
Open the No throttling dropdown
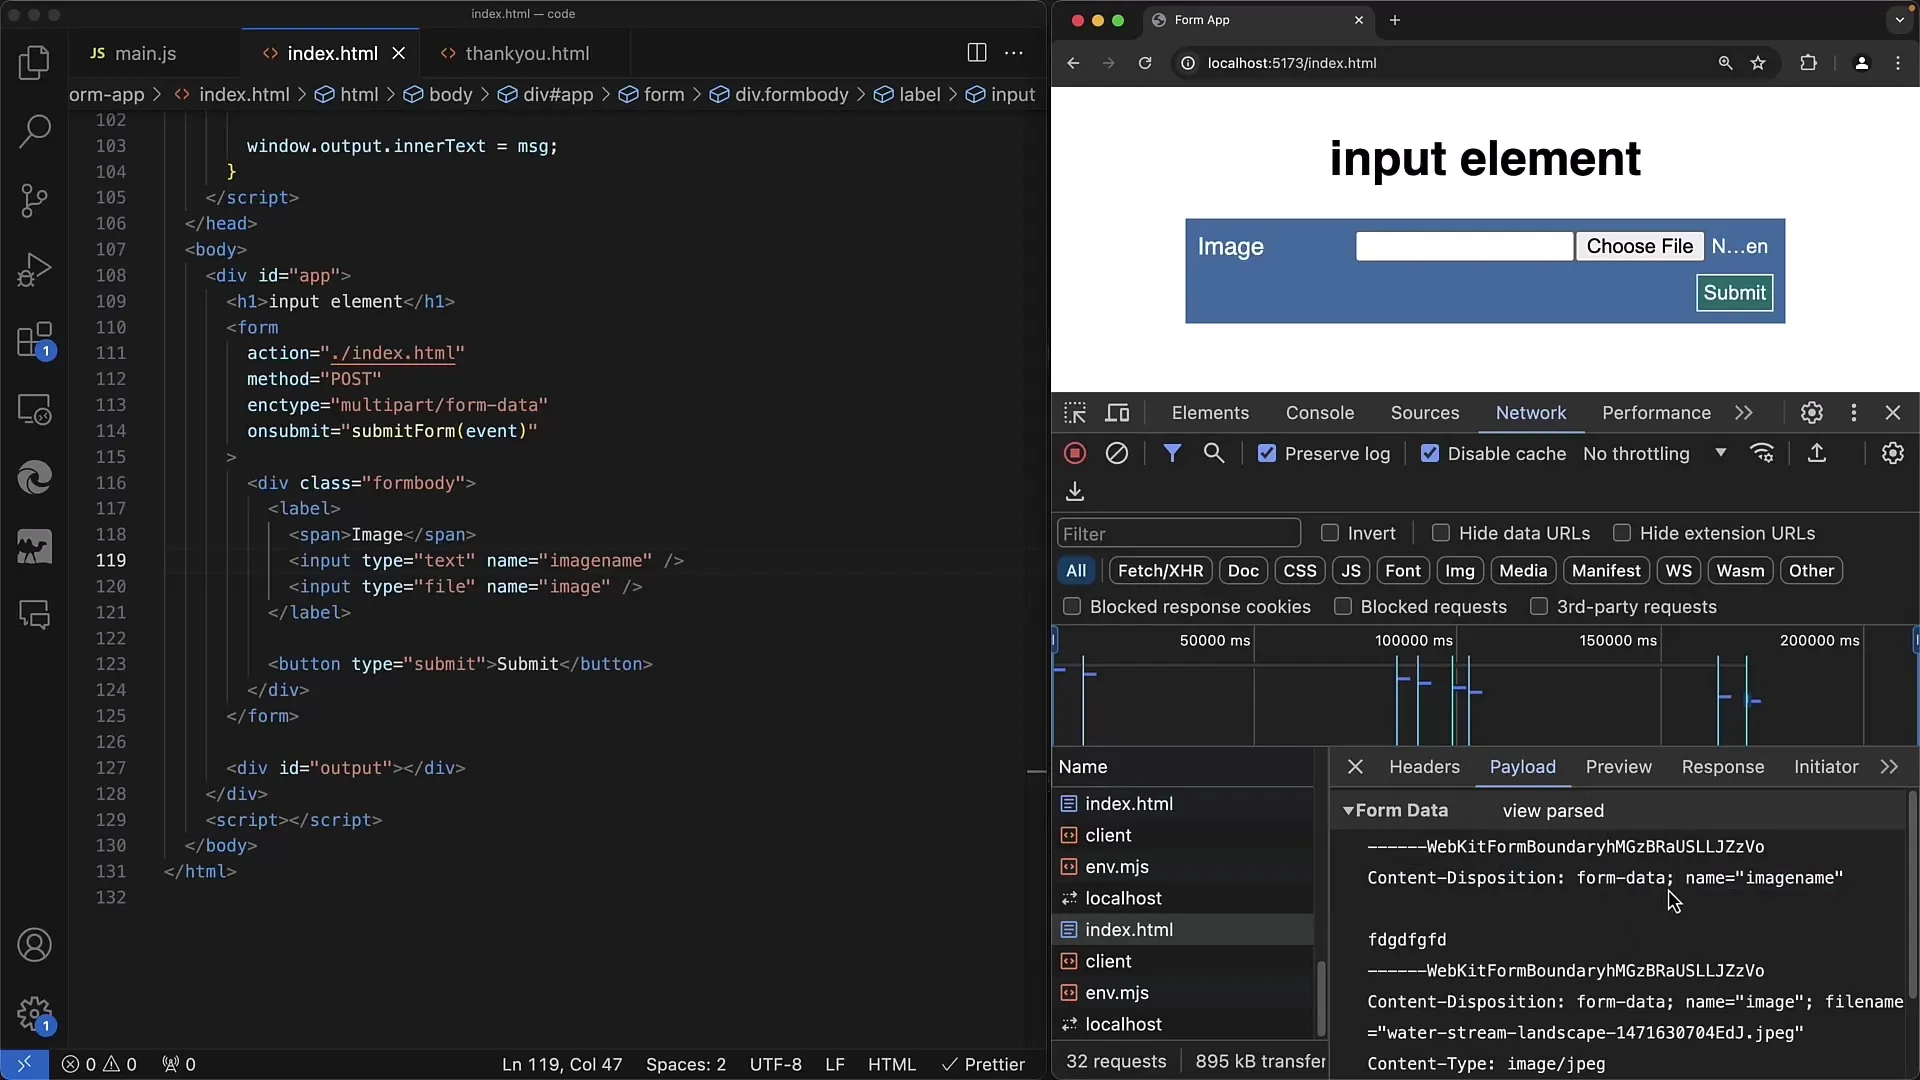click(1654, 452)
